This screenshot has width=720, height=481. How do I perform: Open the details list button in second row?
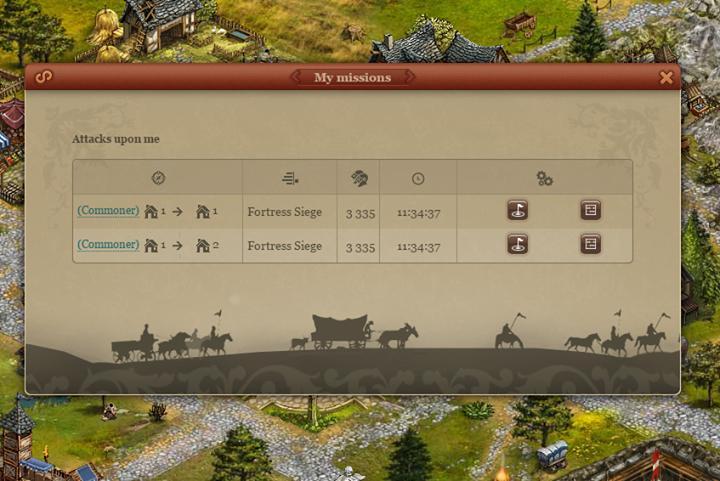(x=591, y=244)
